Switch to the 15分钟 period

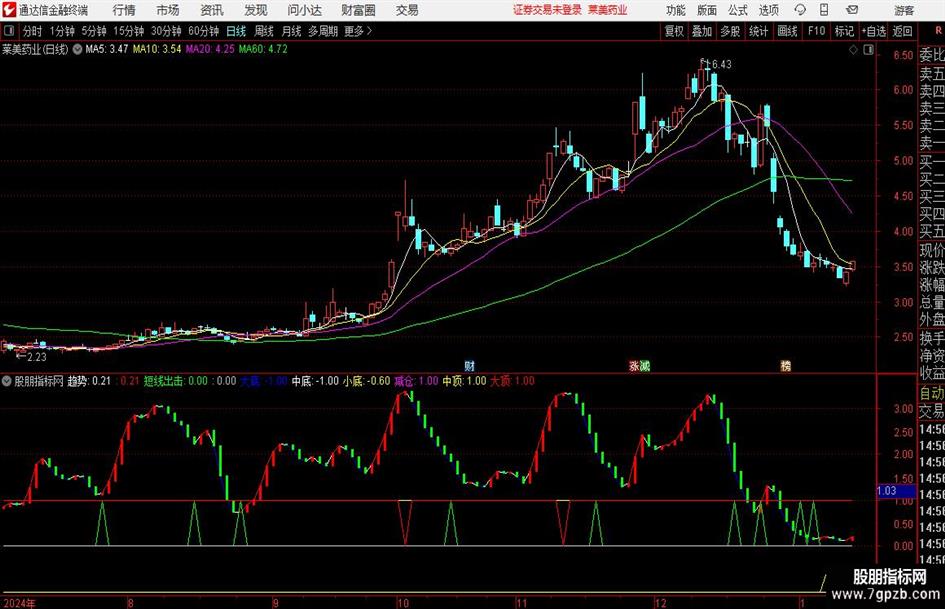(129, 31)
